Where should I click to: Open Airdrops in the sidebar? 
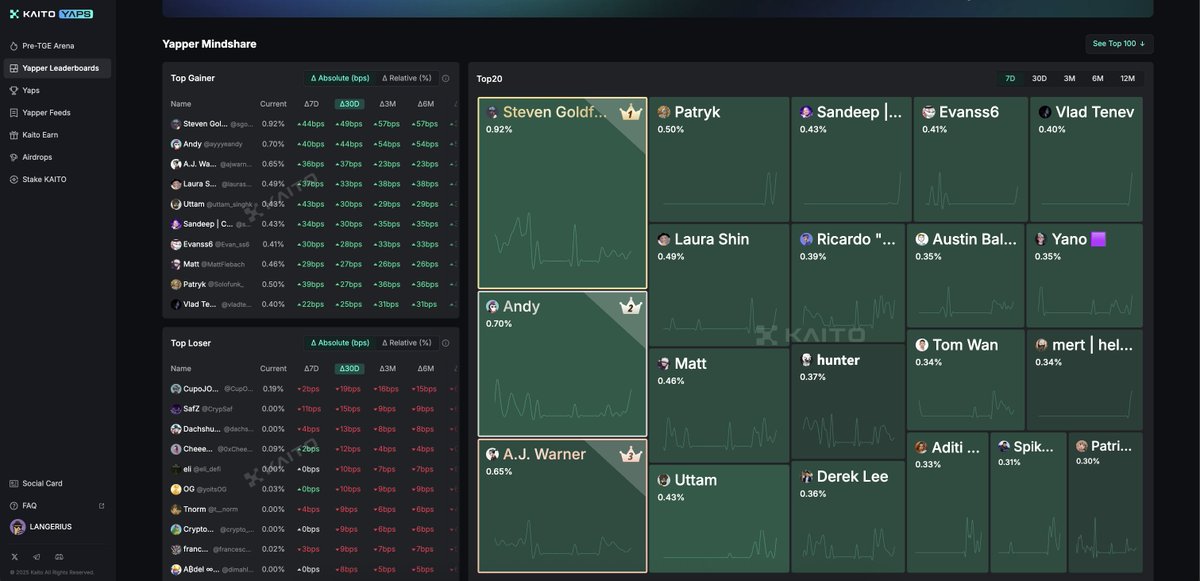click(57, 157)
